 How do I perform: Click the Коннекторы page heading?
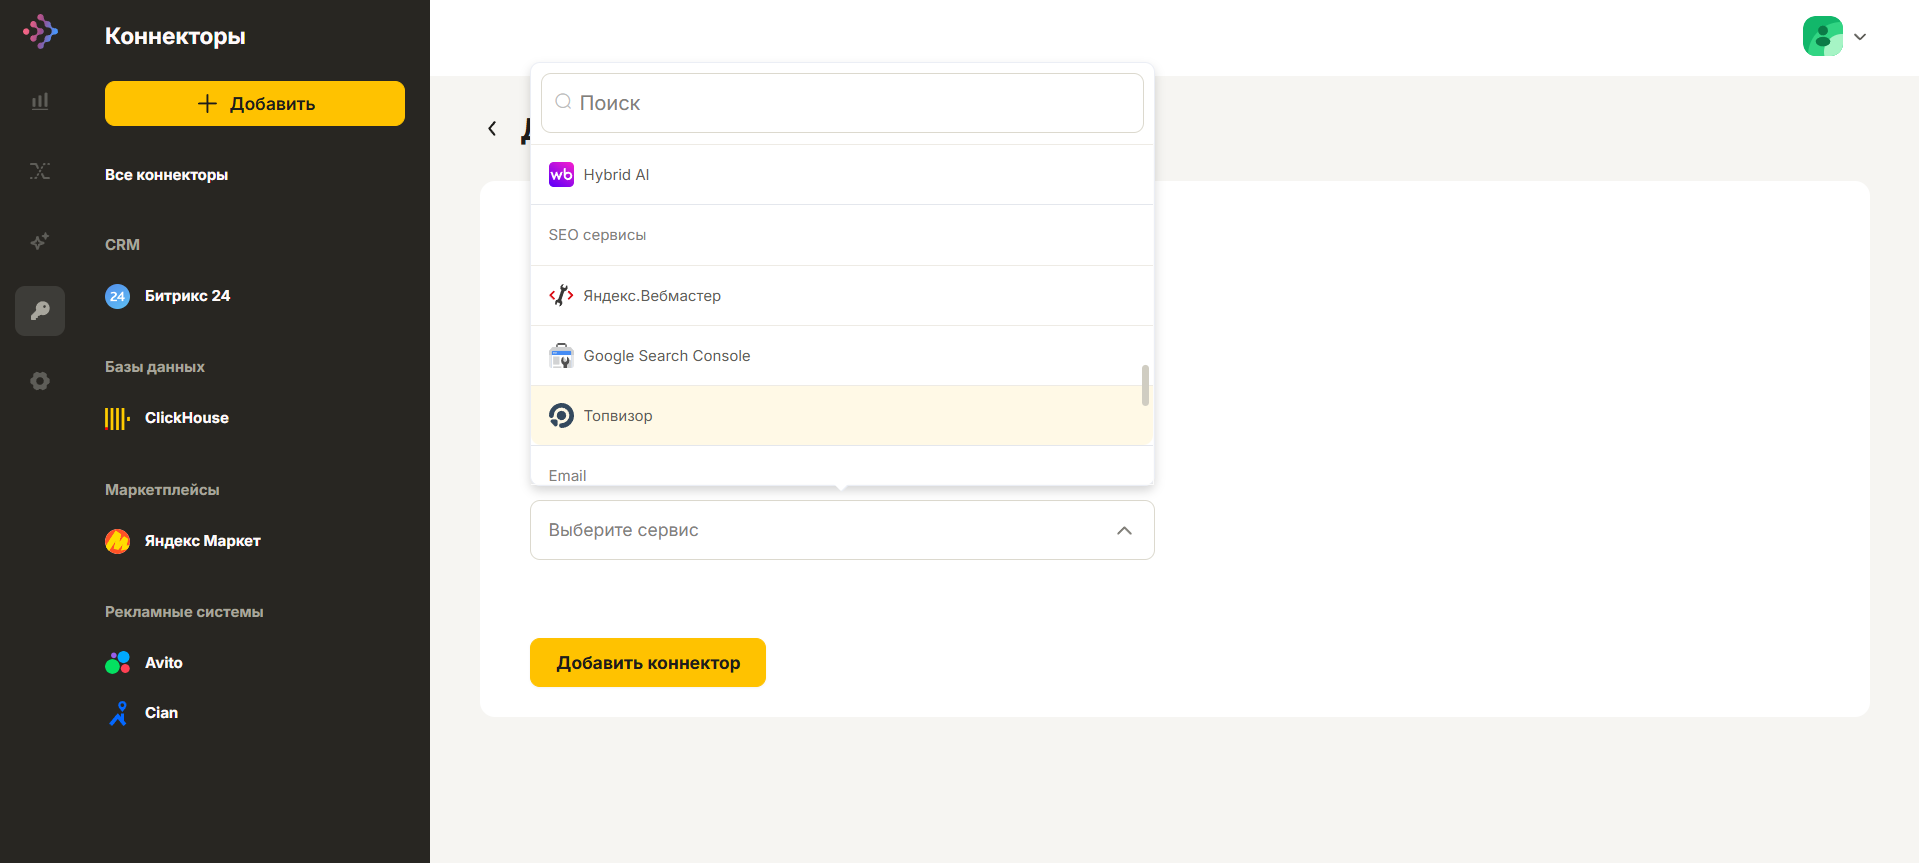pos(175,36)
